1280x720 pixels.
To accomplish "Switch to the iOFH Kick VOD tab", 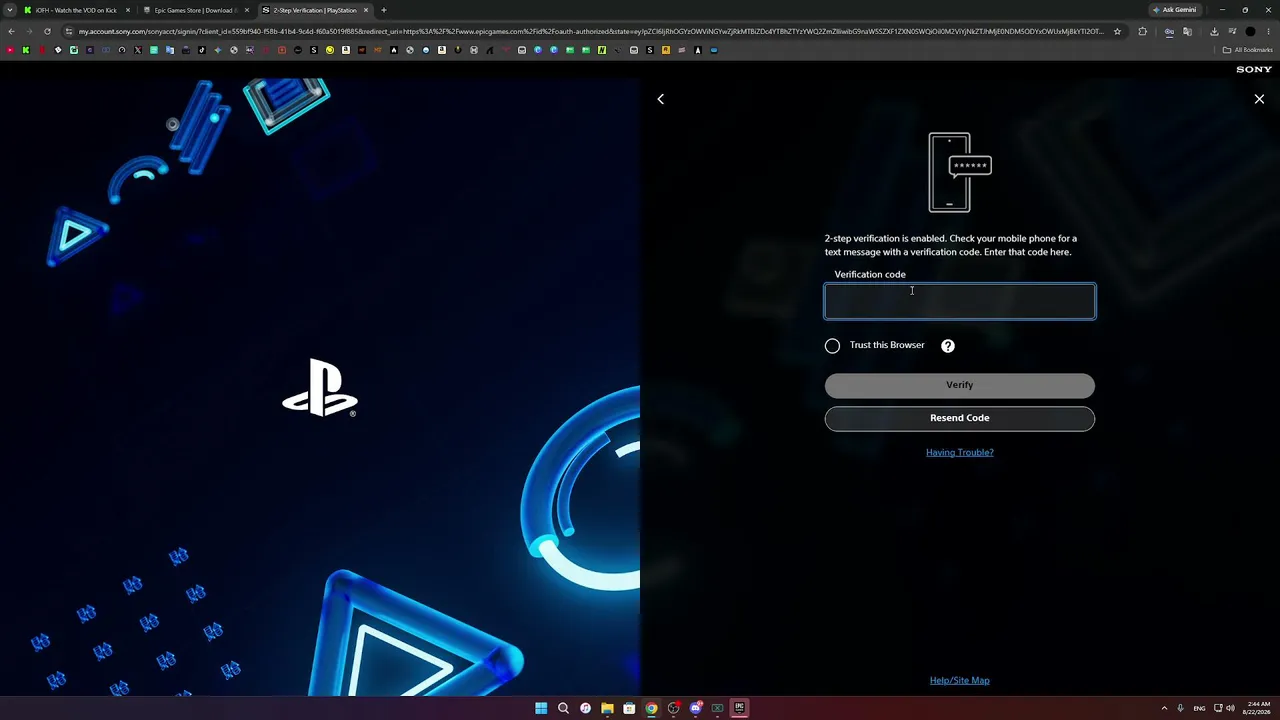I will 76,10.
